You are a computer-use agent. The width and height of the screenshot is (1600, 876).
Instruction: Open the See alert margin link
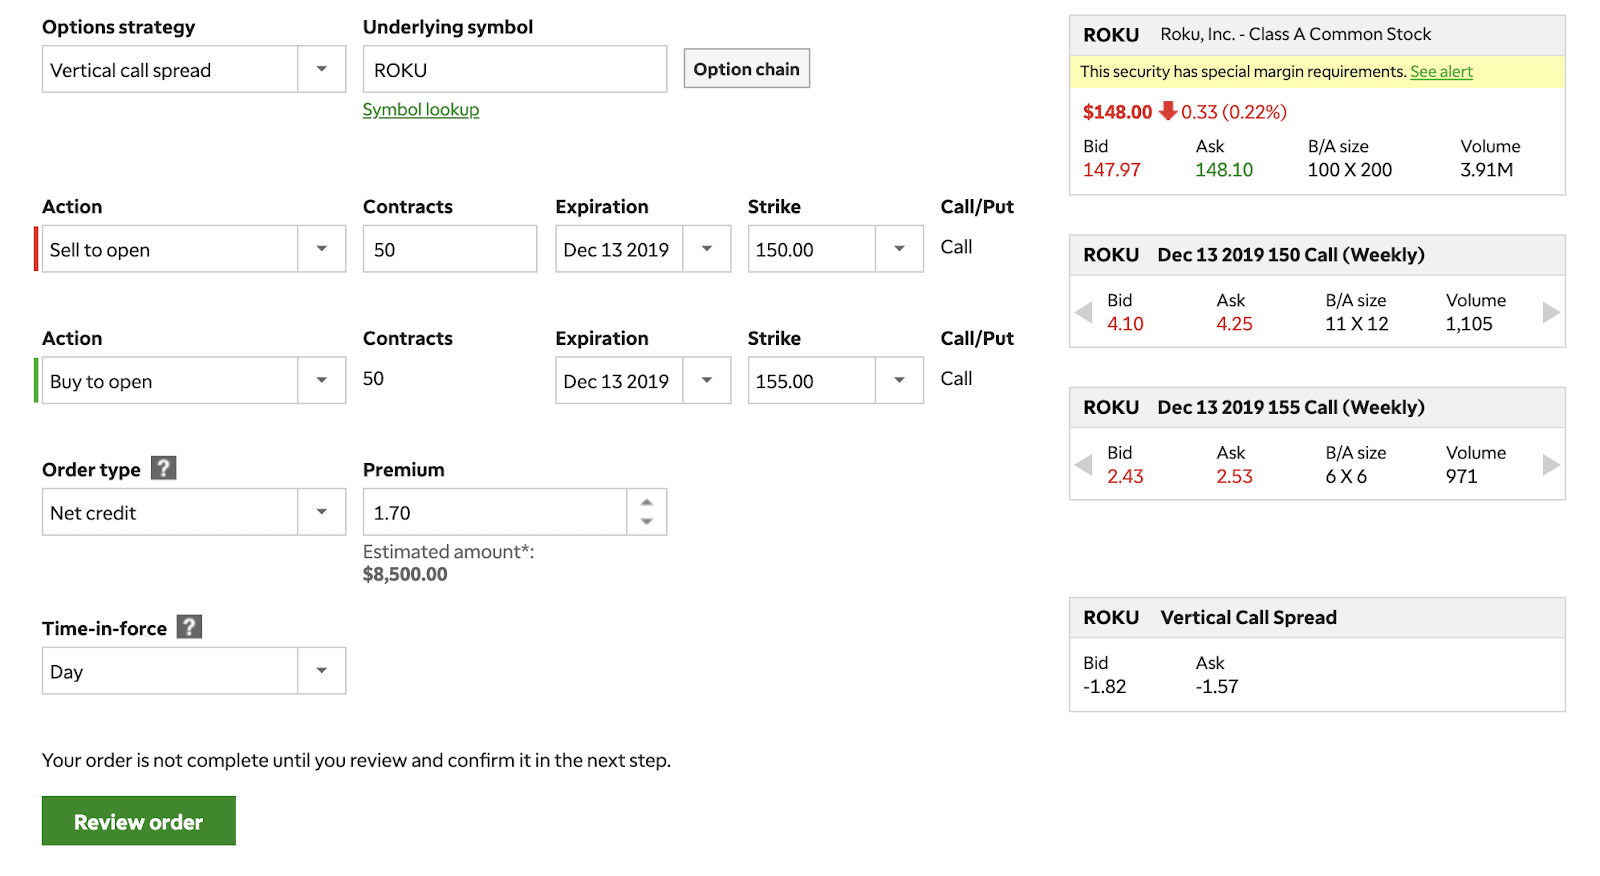point(1441,72)
